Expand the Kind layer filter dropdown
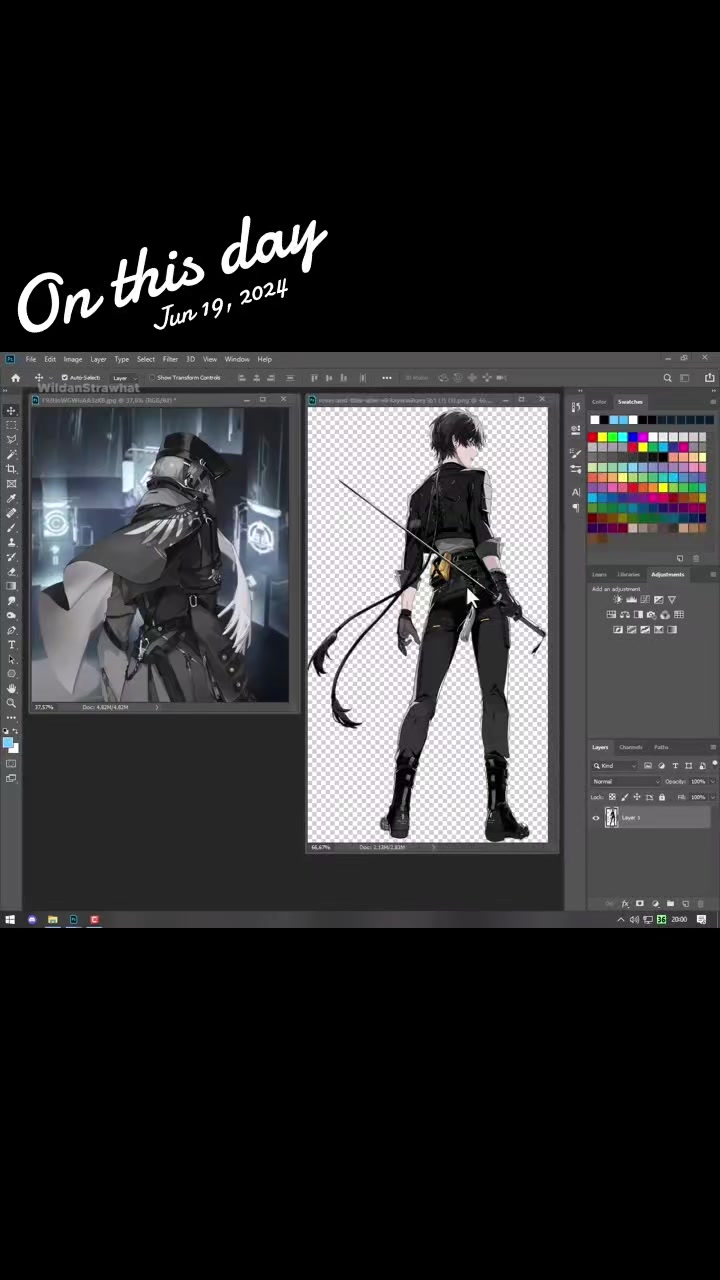Viewport: 720px width, 1280px height. (614, 766)
